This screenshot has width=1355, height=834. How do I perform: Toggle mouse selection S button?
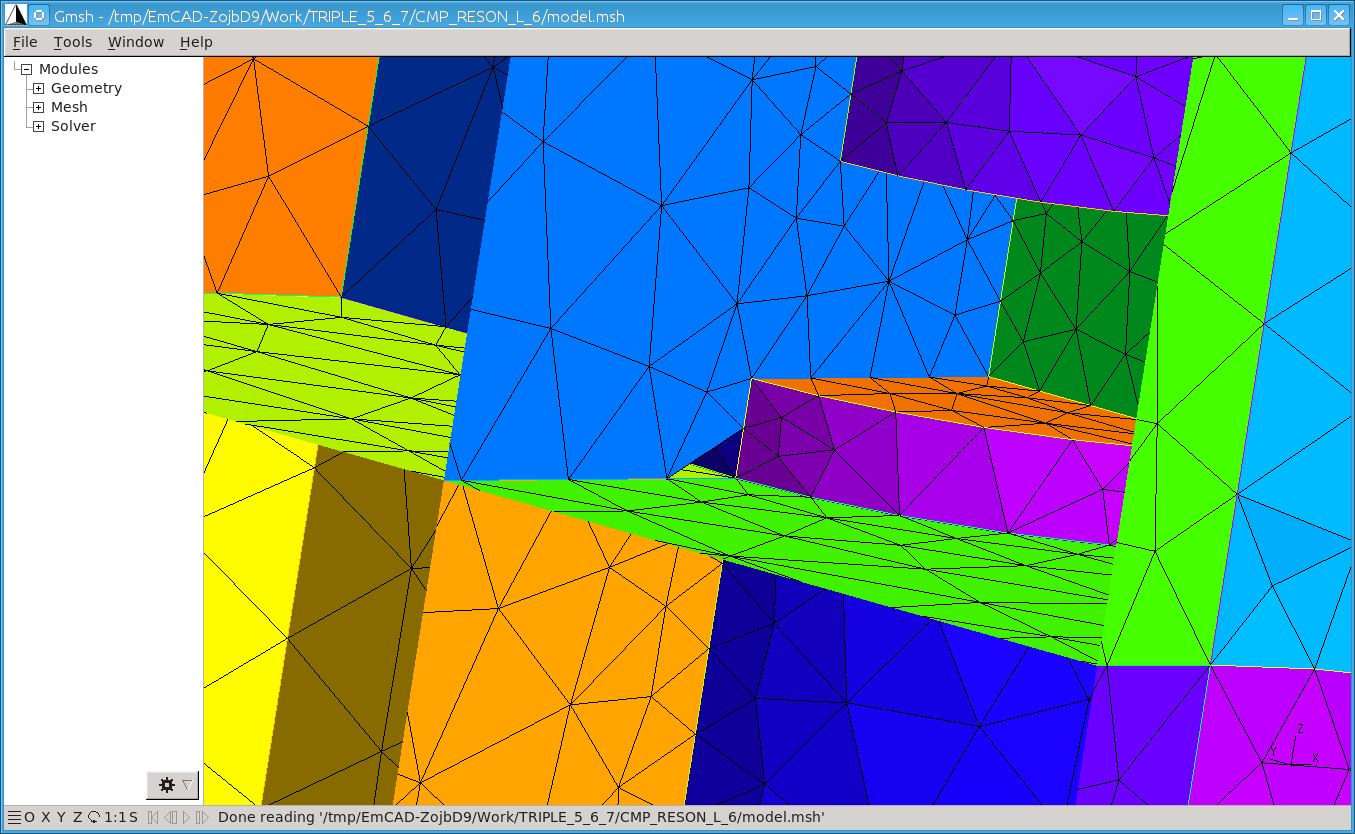[133, 817]
